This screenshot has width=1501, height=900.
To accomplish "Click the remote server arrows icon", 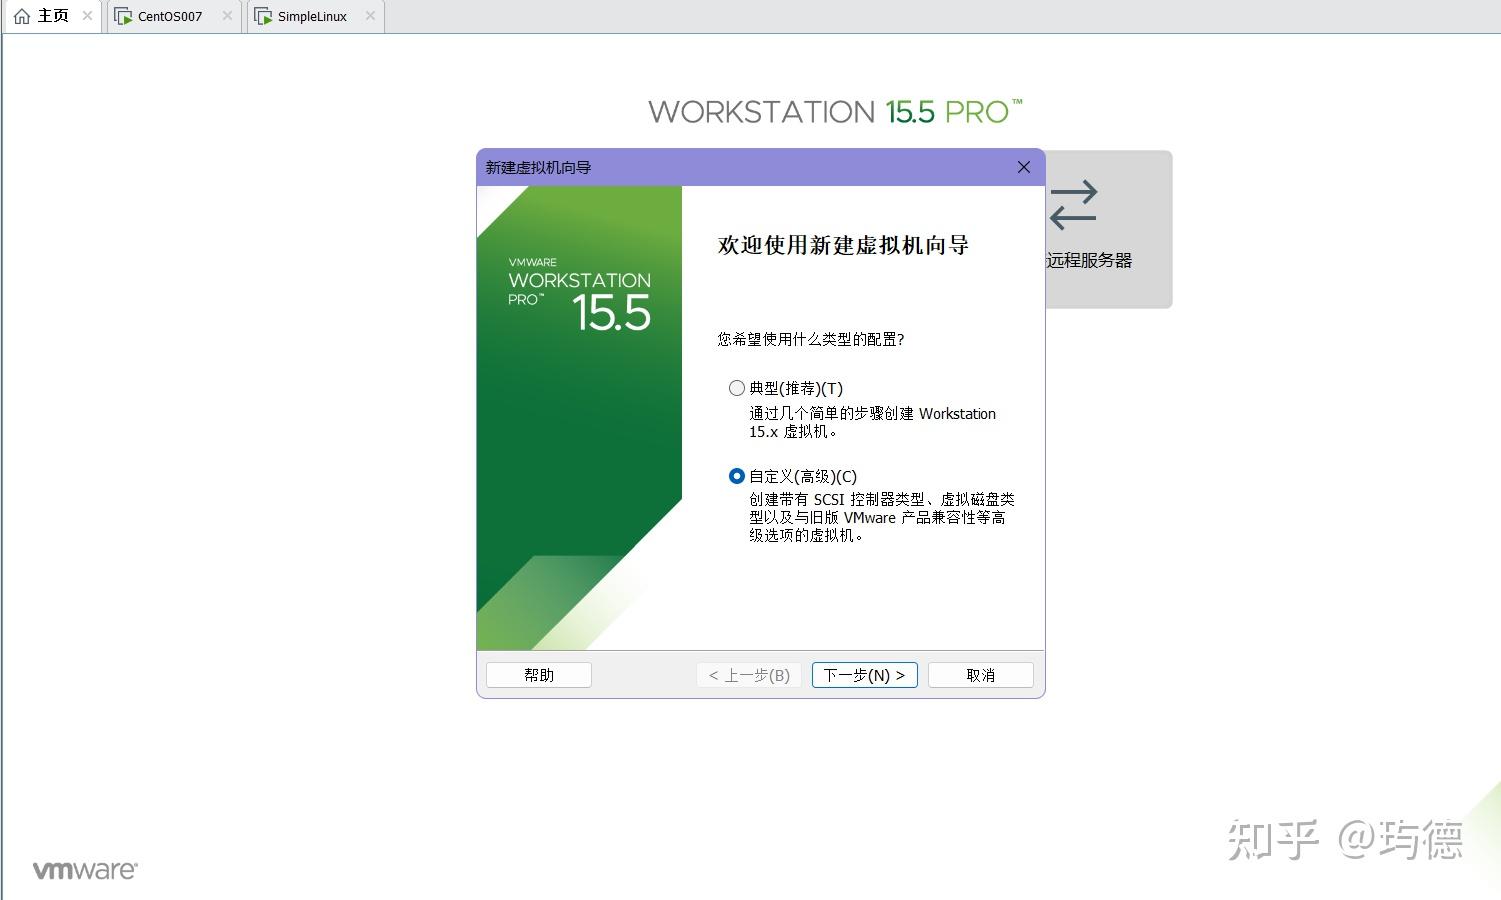I will [1074, 204].
